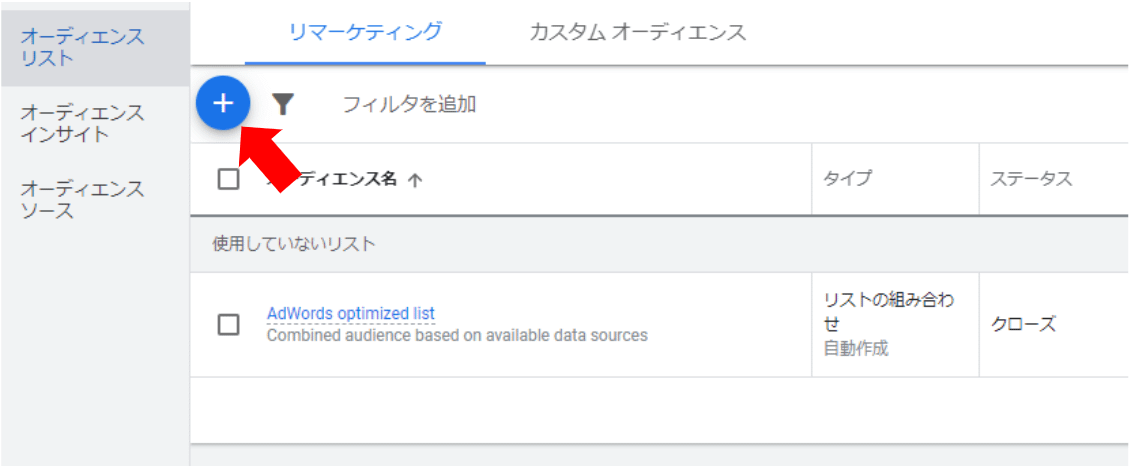The height and width of the screenshot is (466, 1130).
Task: Select オーディエンス リスト in the sidebar
Action: point(82,47)
